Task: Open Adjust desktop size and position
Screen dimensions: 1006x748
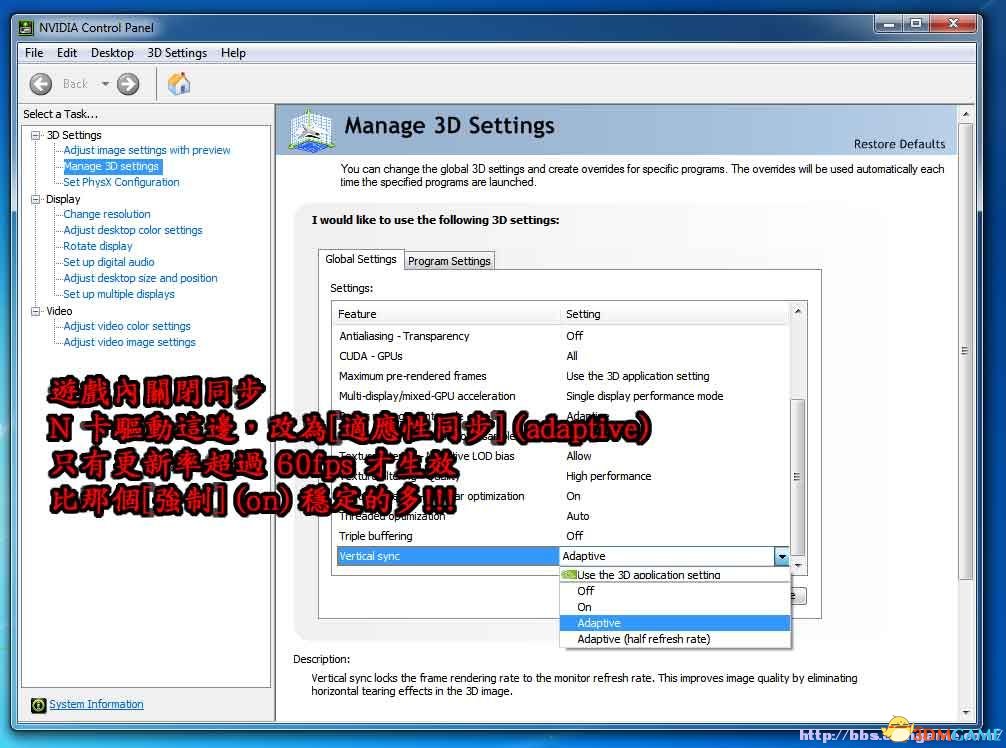Action: click(141, 278)
